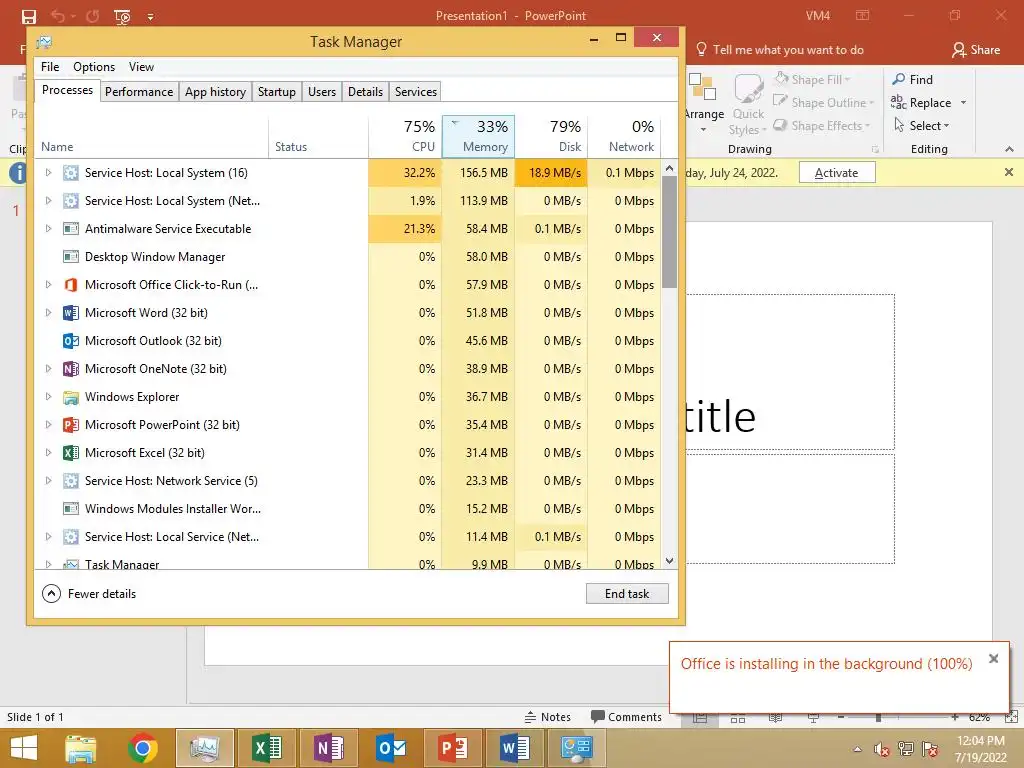Expand Microsoft Word (32 bit) row
The image size is (1024, 768).
48,313
